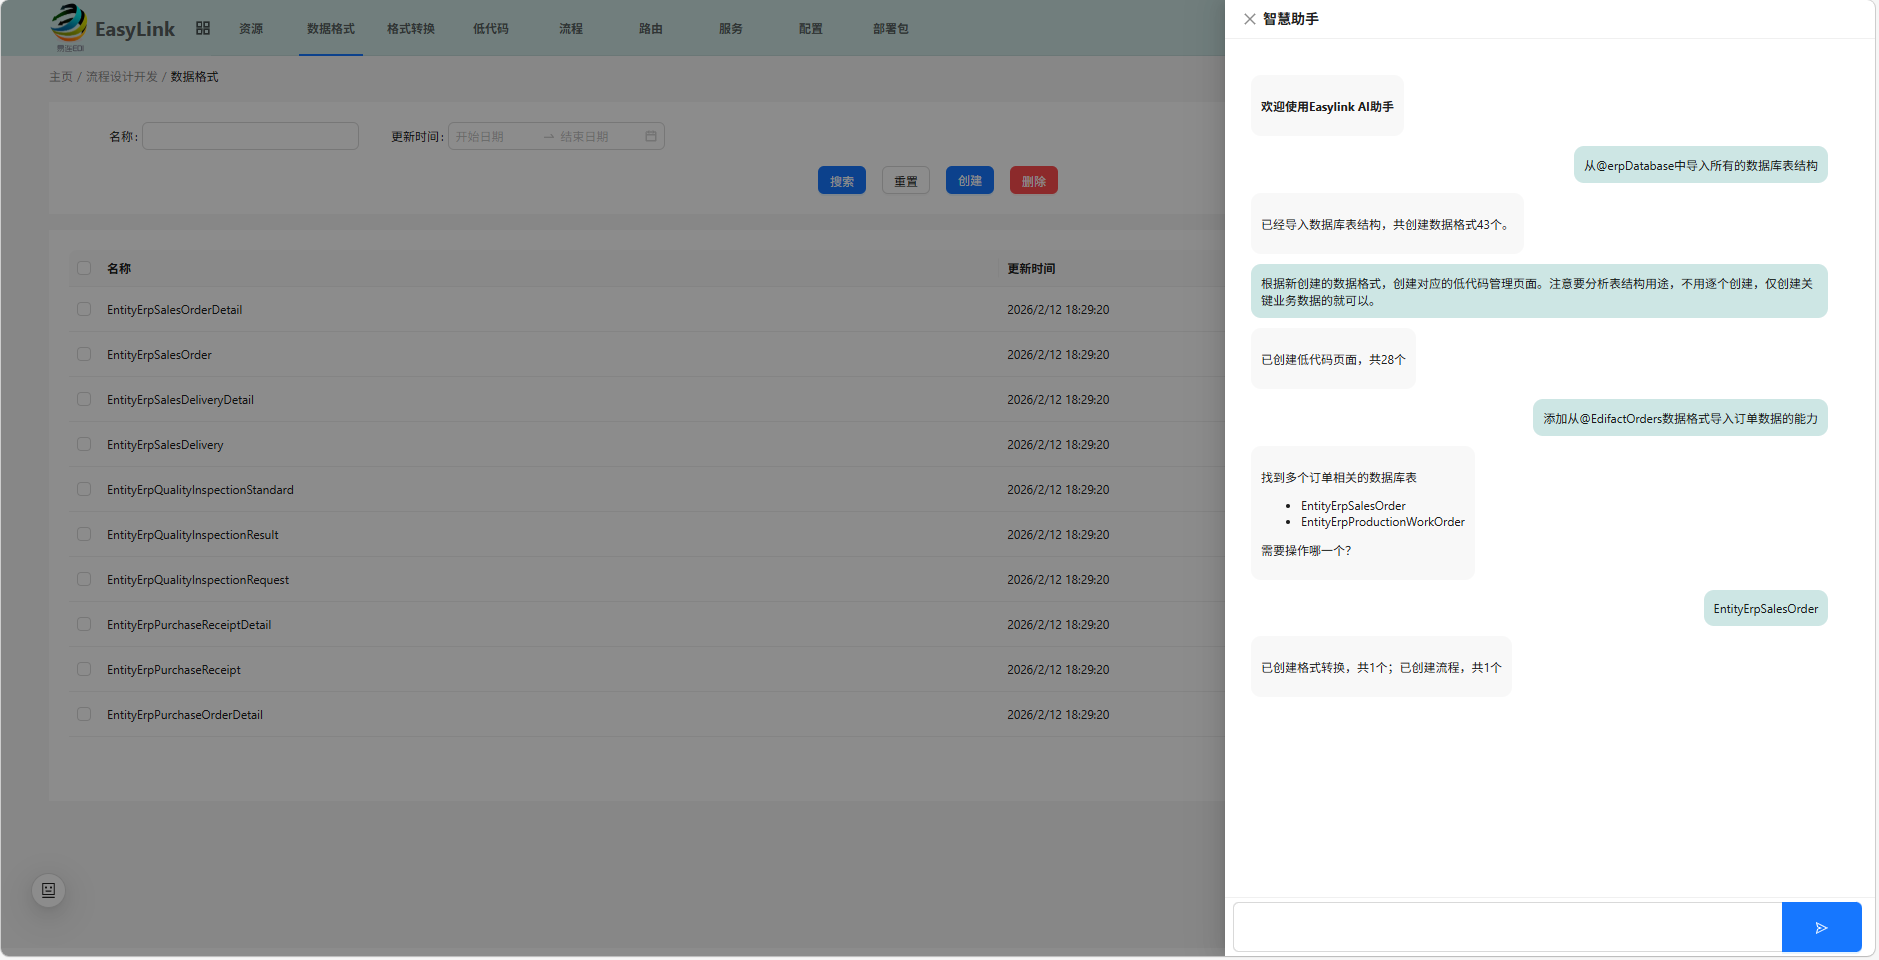This screenshot has width=1879, height=960.
Task: Focus the assistant chat message input box
Action: pos(1507,927)
